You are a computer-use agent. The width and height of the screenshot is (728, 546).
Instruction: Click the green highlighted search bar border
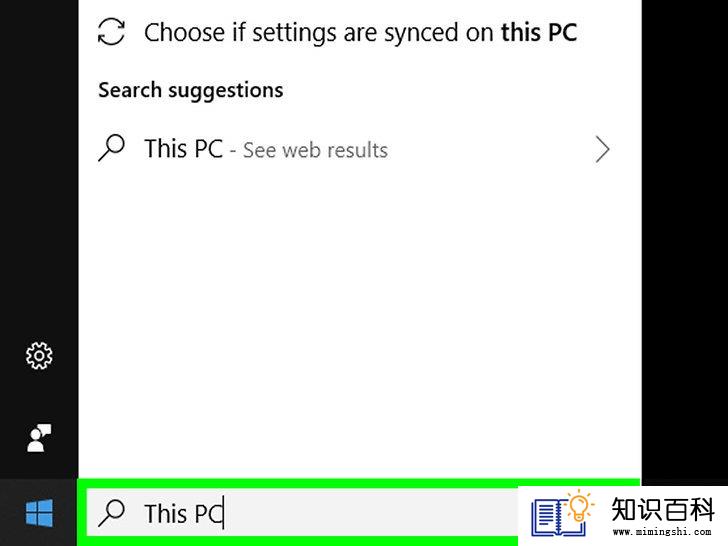[358, 483]
